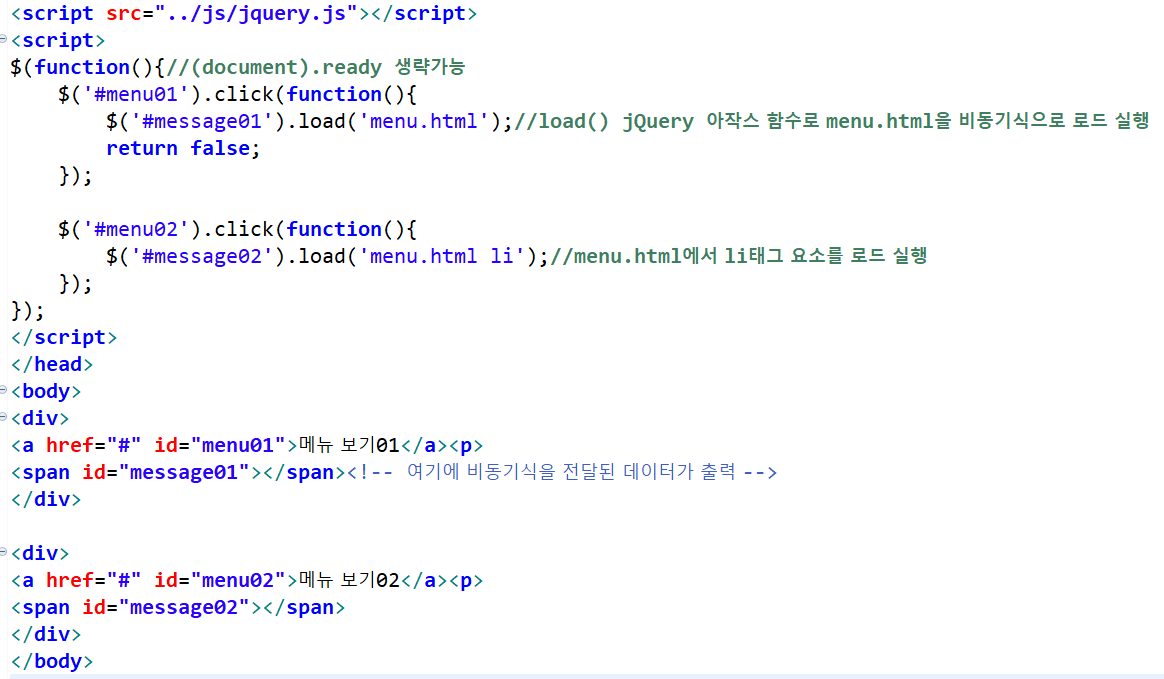
Task: Click the comment after load('menu.html li')
Action: pos(739,256)
